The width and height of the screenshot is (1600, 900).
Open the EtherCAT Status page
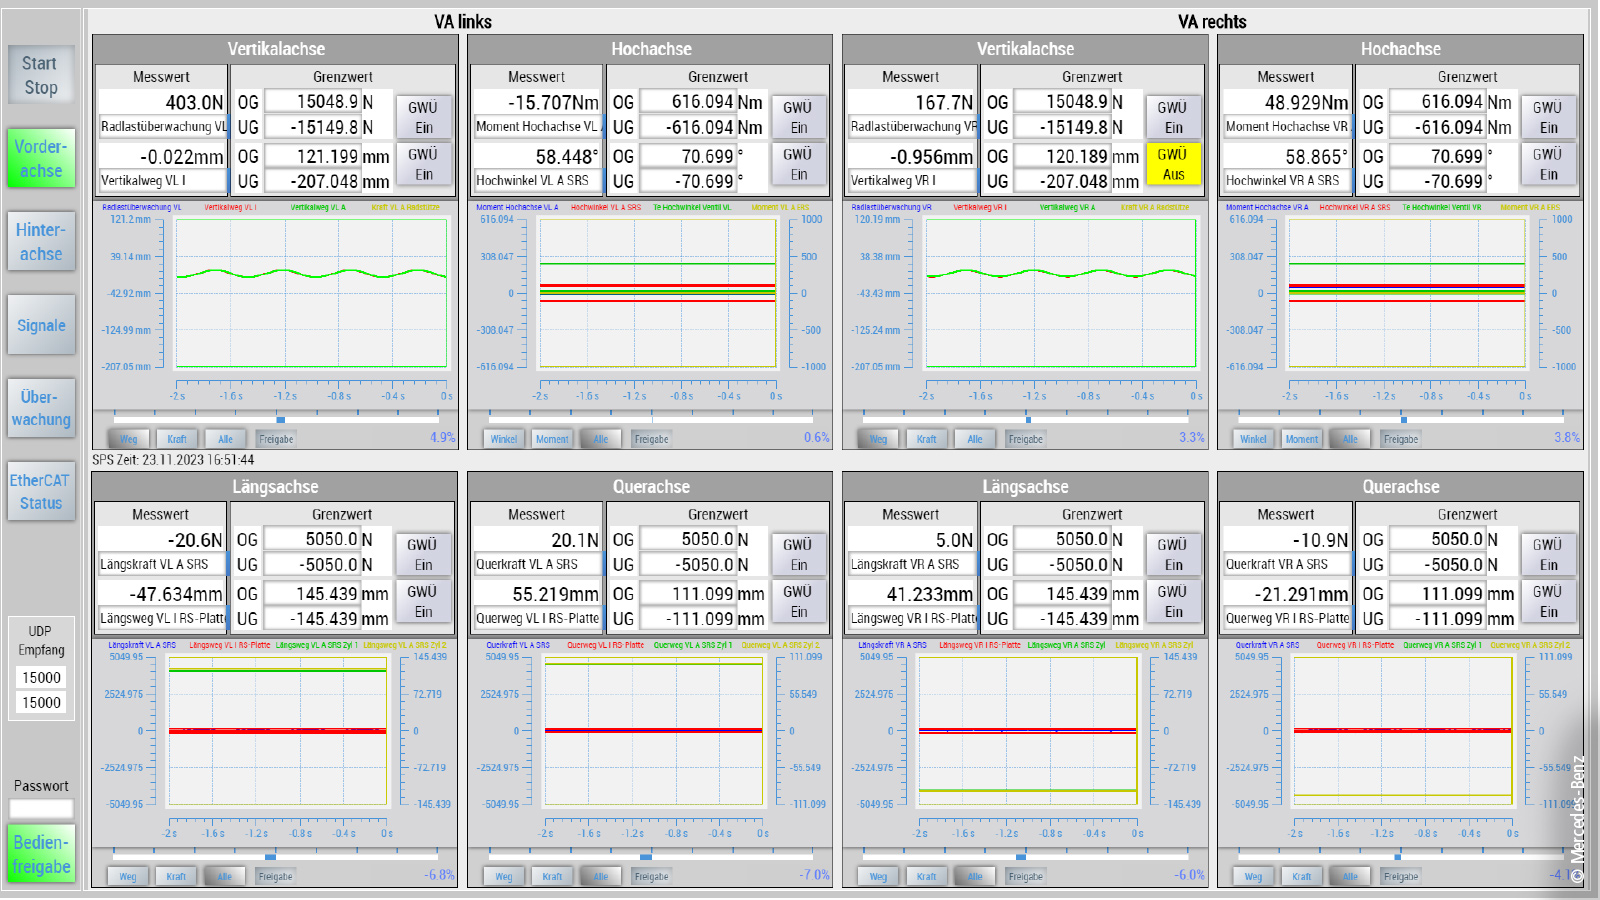coord(41,491)
